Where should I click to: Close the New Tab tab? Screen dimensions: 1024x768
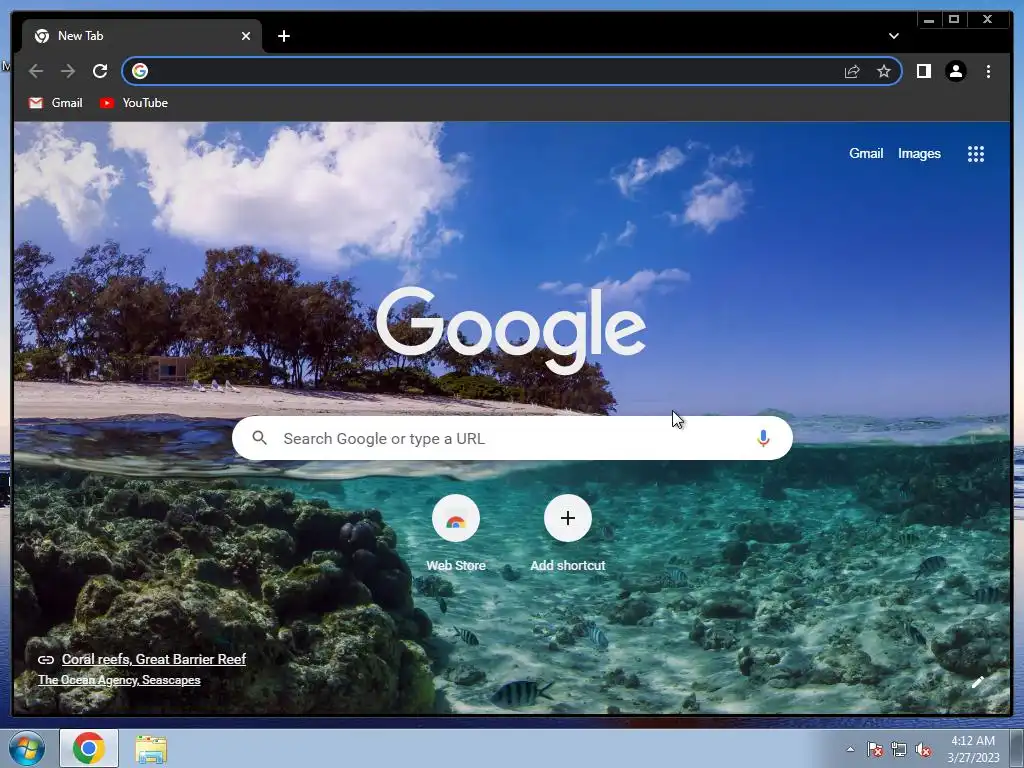(x=246, y=36)
